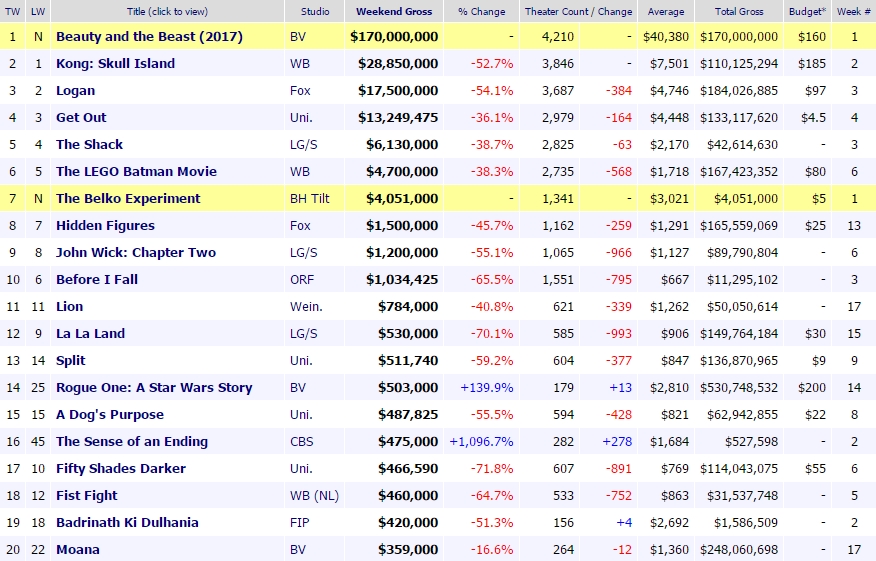Click studio Uni. in the Get Out row

(301, 117)
